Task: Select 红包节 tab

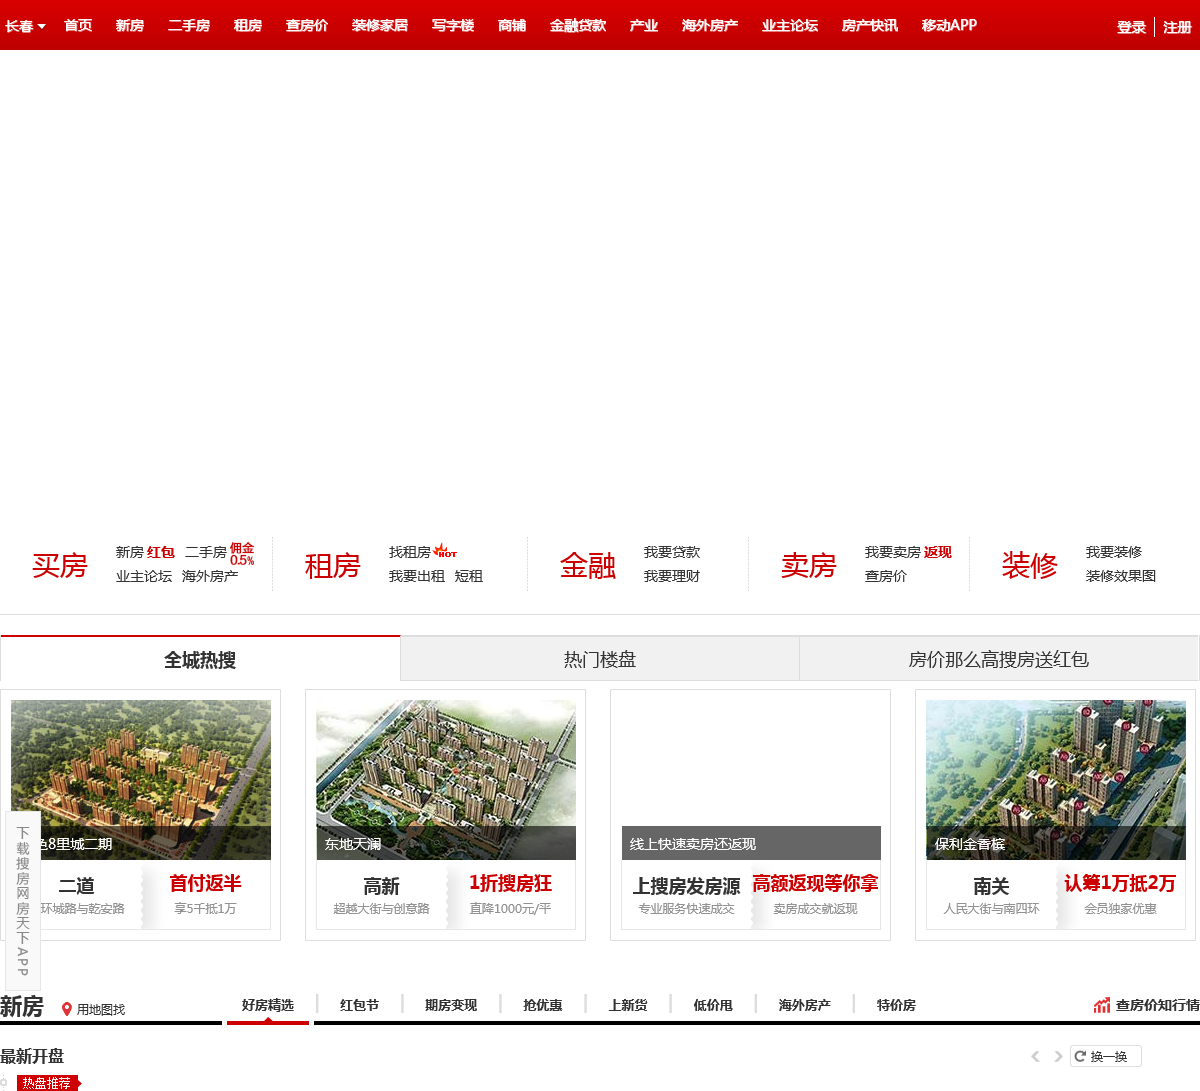Action: [360, 1005]
